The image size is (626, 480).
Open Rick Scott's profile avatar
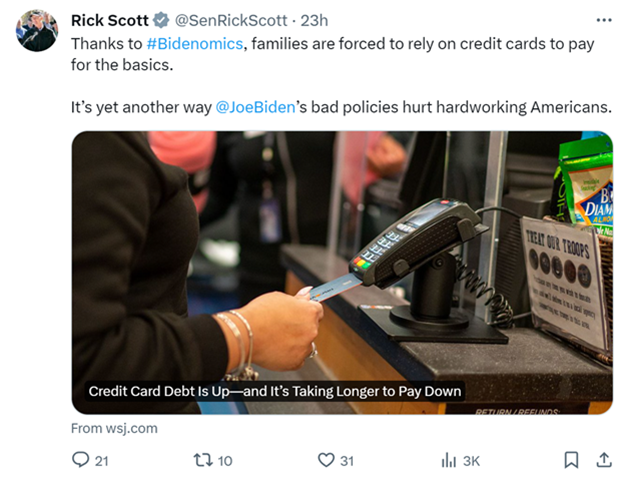[37, 31]
